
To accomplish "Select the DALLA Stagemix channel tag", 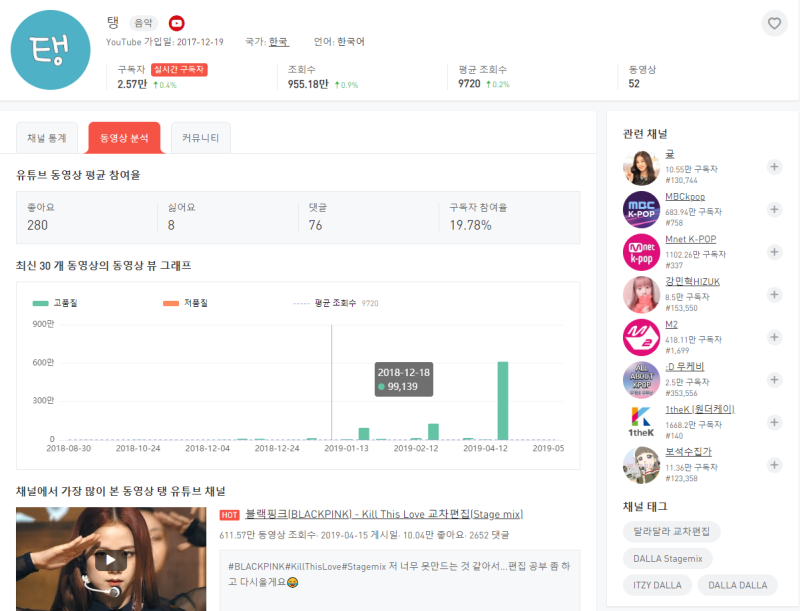I will 668,558.
